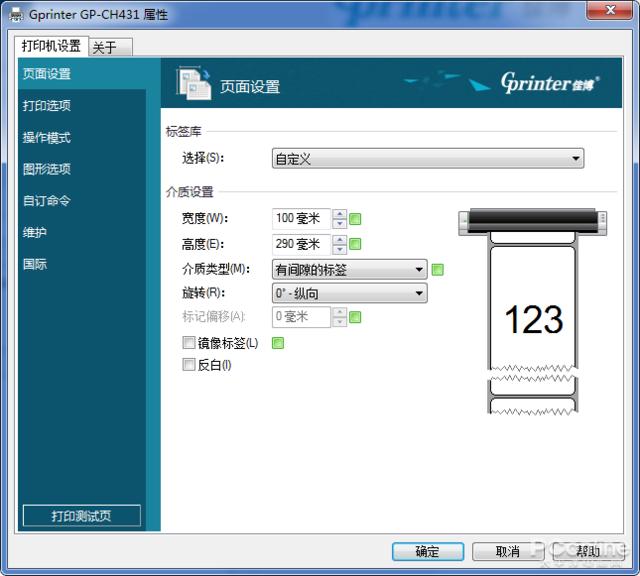Select 国际 in the sidebar
This screenshot has height=576, width=640.
click(x=82, y=265)
